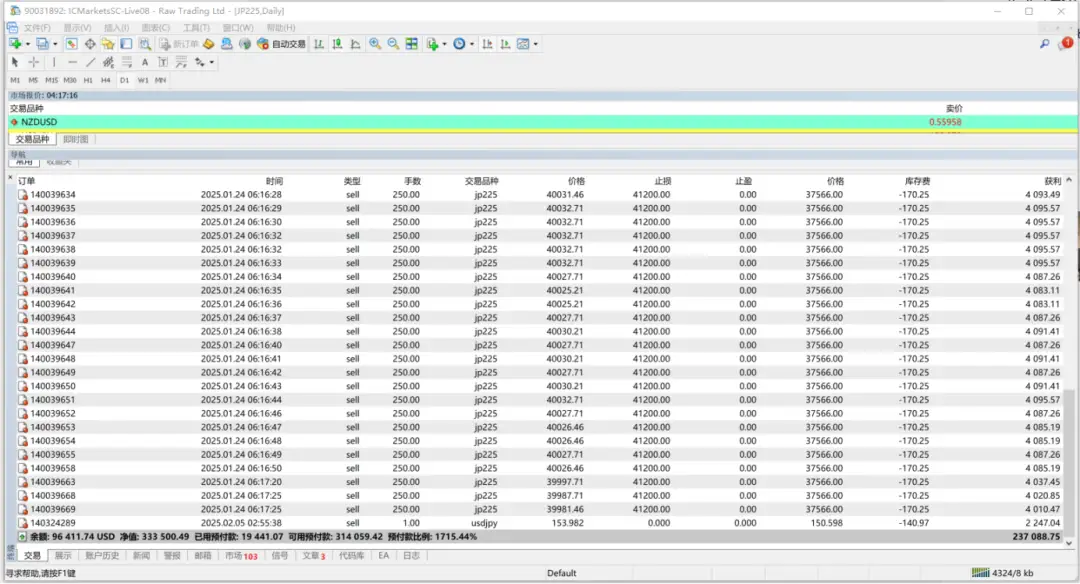Open the chart Templates icon
The width and height of the screenshot is (1080, 584).
(523, 44)
